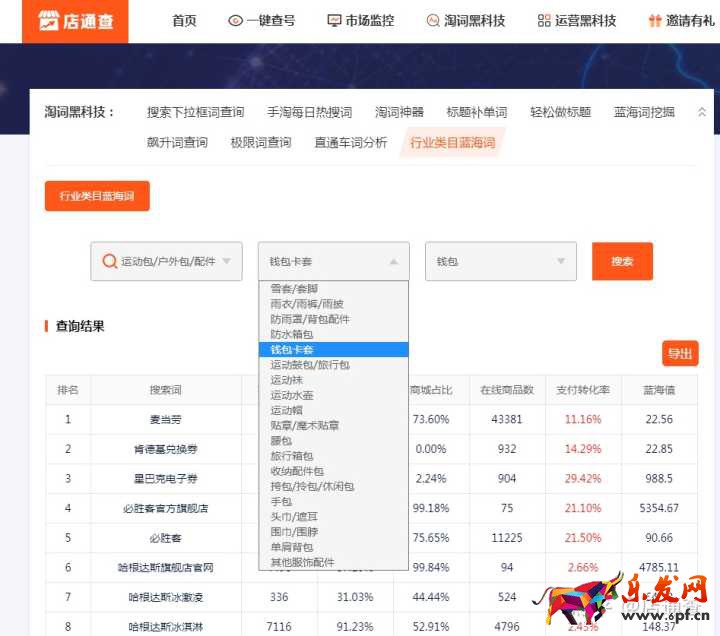
Task: Click the eye icon beside 一键查号
Action: (x=235, y=21)
